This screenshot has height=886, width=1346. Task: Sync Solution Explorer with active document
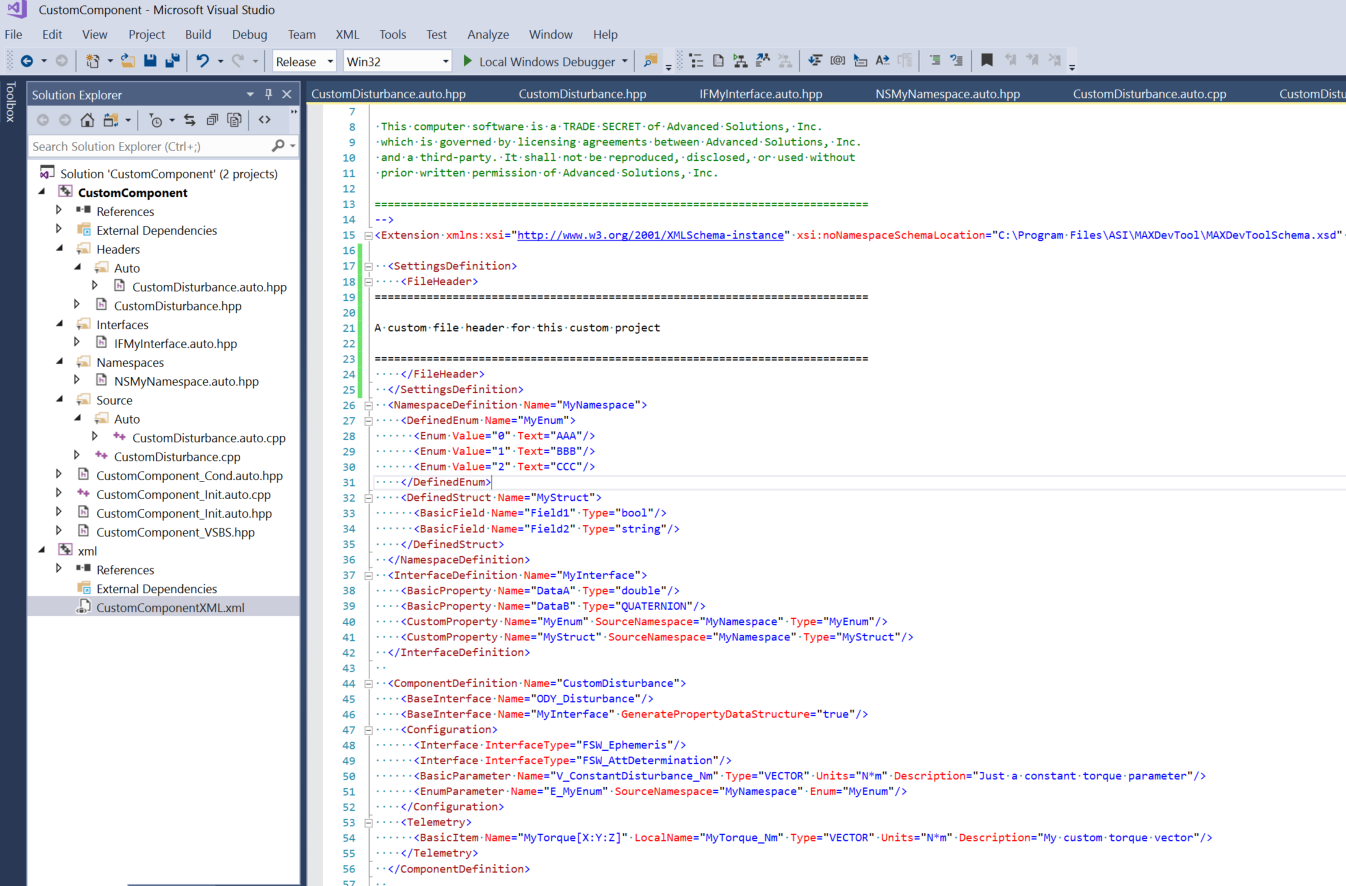(189, 118)
